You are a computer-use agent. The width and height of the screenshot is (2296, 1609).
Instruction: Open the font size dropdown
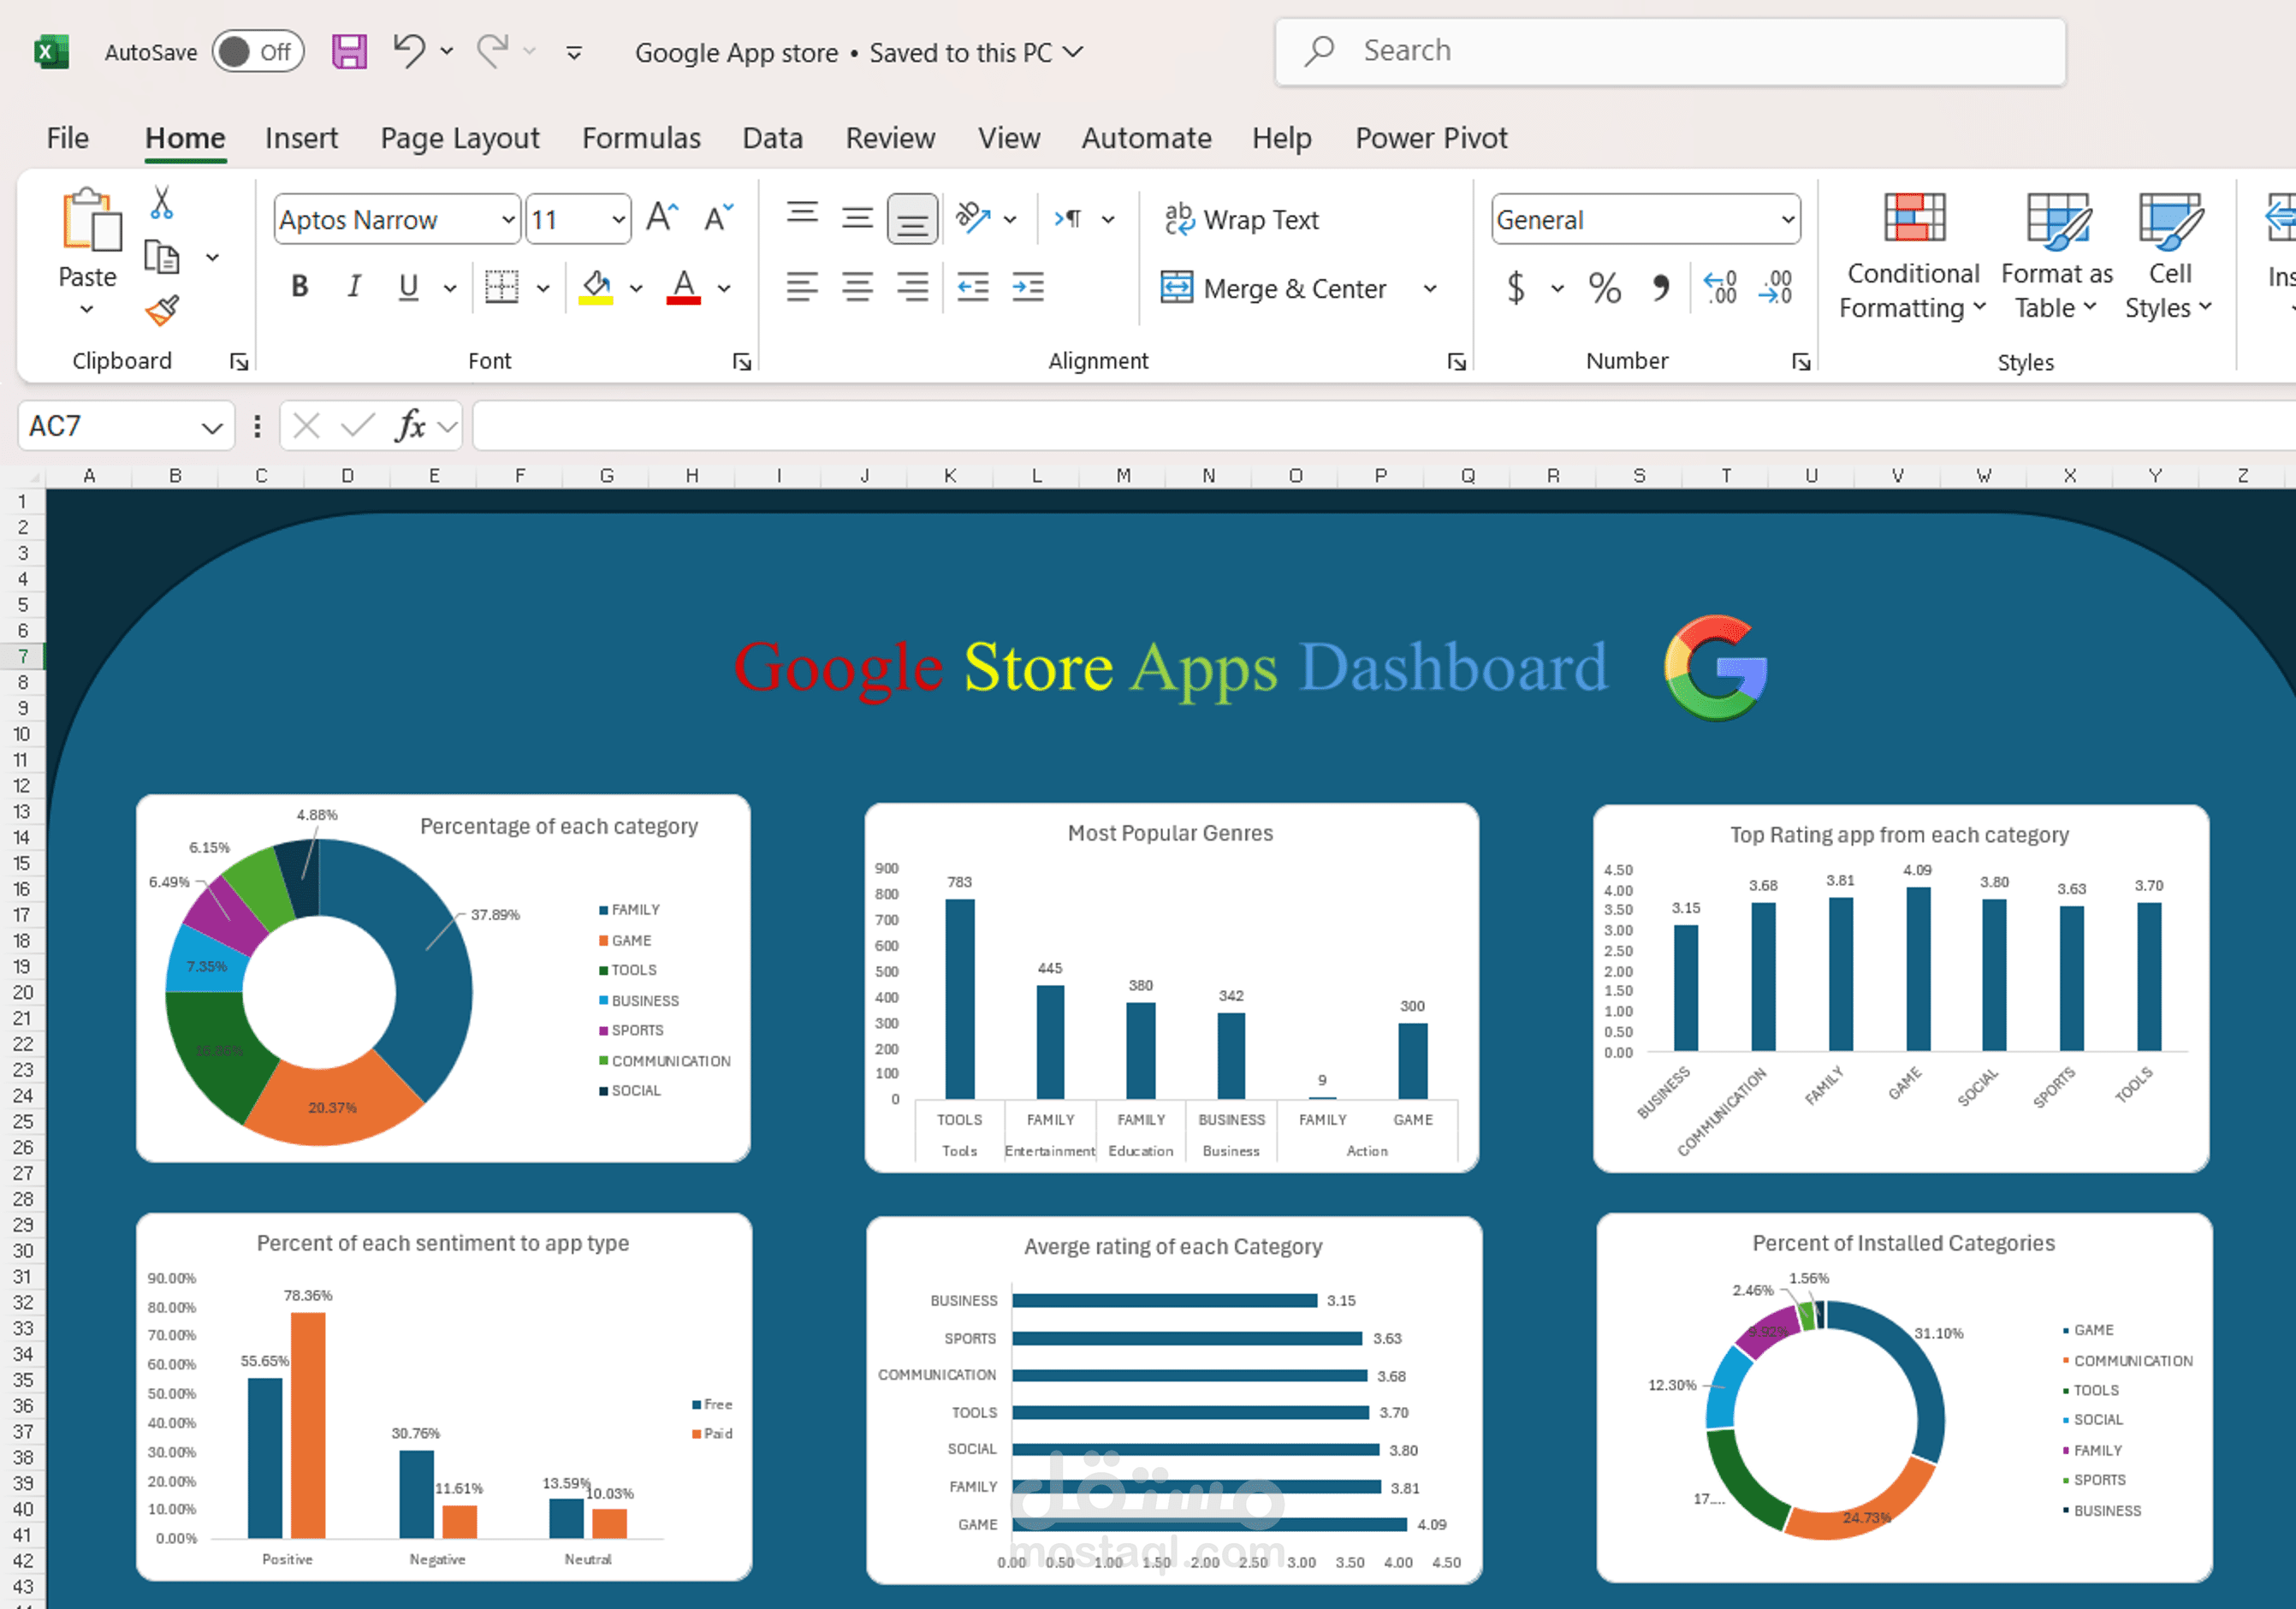pos(618,219)
